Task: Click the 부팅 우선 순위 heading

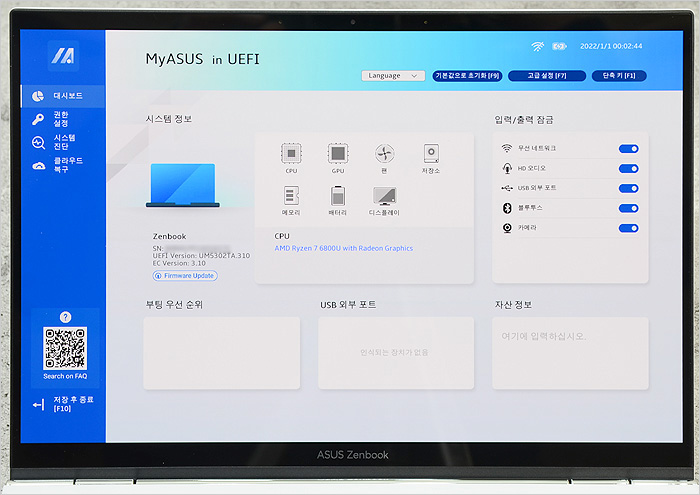Action: click(174, 304)
